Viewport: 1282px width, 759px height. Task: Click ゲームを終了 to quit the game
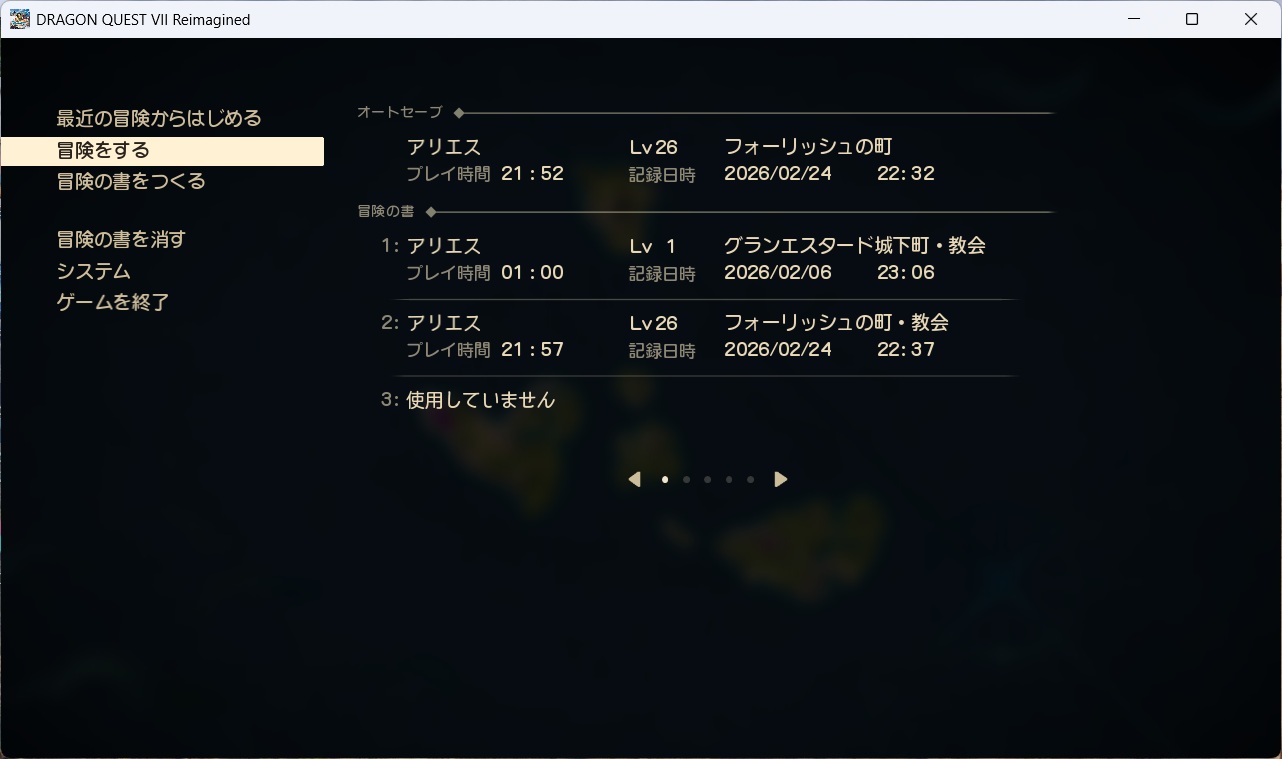coord(113,302)
